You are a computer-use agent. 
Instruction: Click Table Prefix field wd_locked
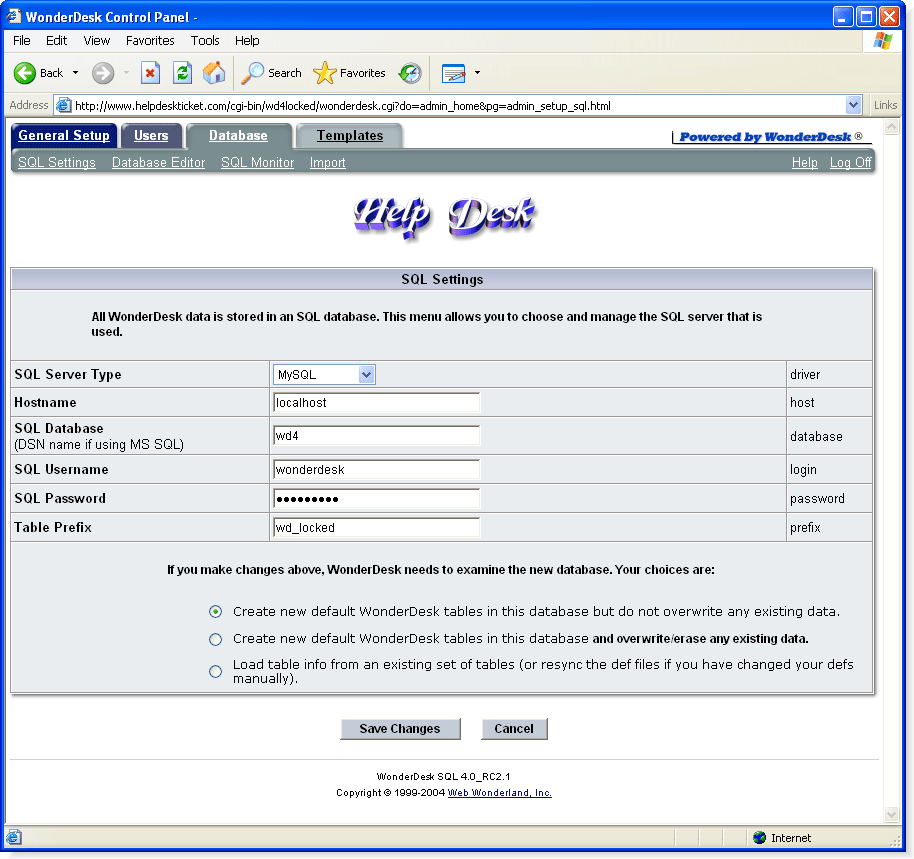click(377, 527)
